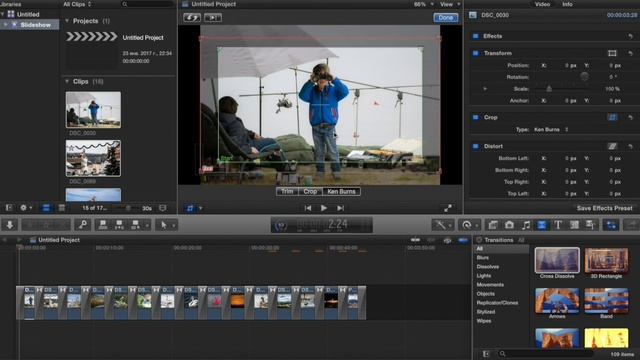Viewport: 640px width, 360px height.
Task: Collapse the Untitled library
Action: [2, 14]
